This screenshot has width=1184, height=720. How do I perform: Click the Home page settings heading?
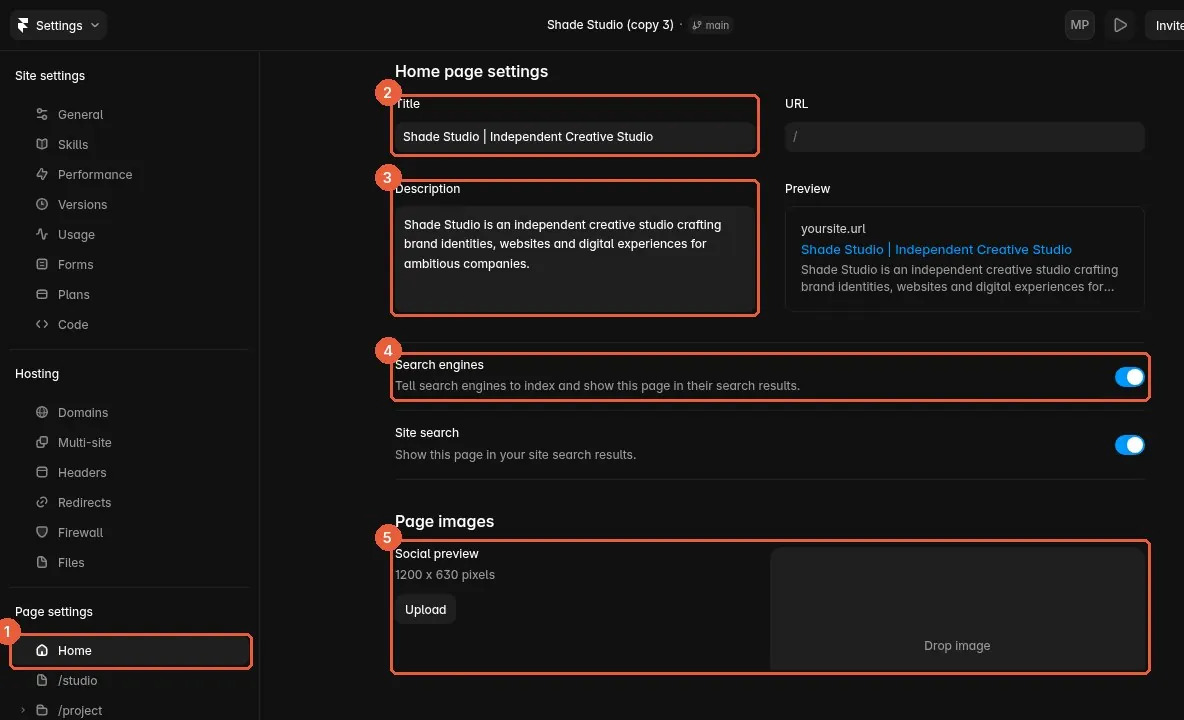tap(471, 71)
